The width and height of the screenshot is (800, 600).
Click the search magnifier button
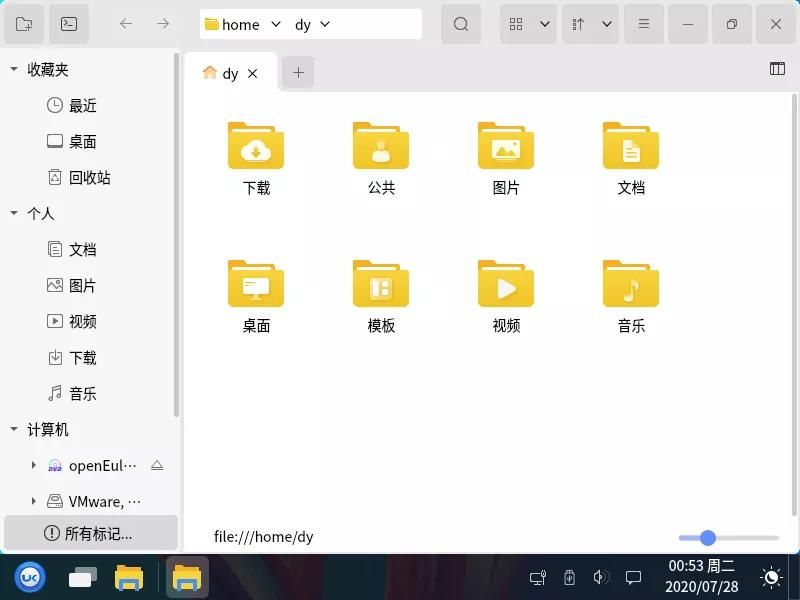click(461, 24)
